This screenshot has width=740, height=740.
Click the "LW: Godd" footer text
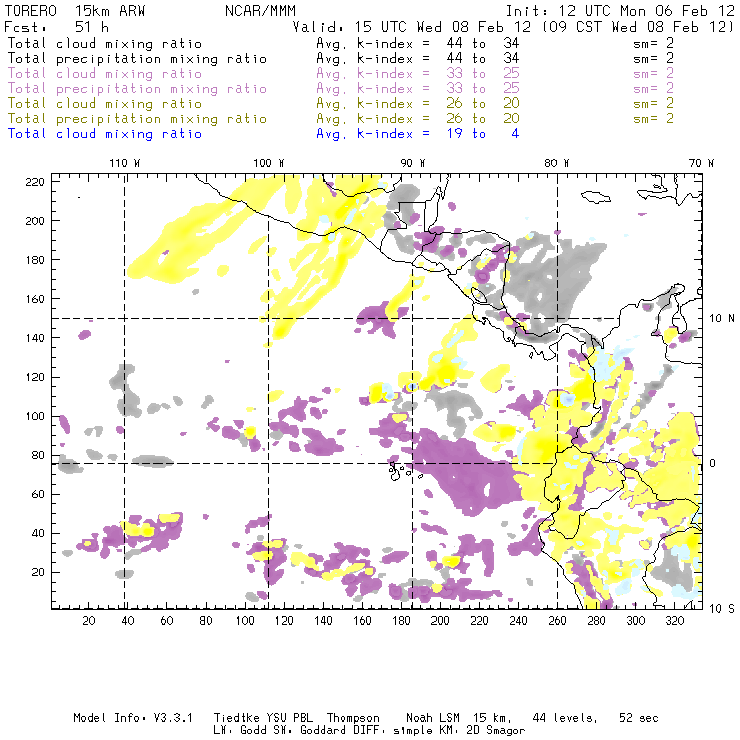(x=240, y=731)
